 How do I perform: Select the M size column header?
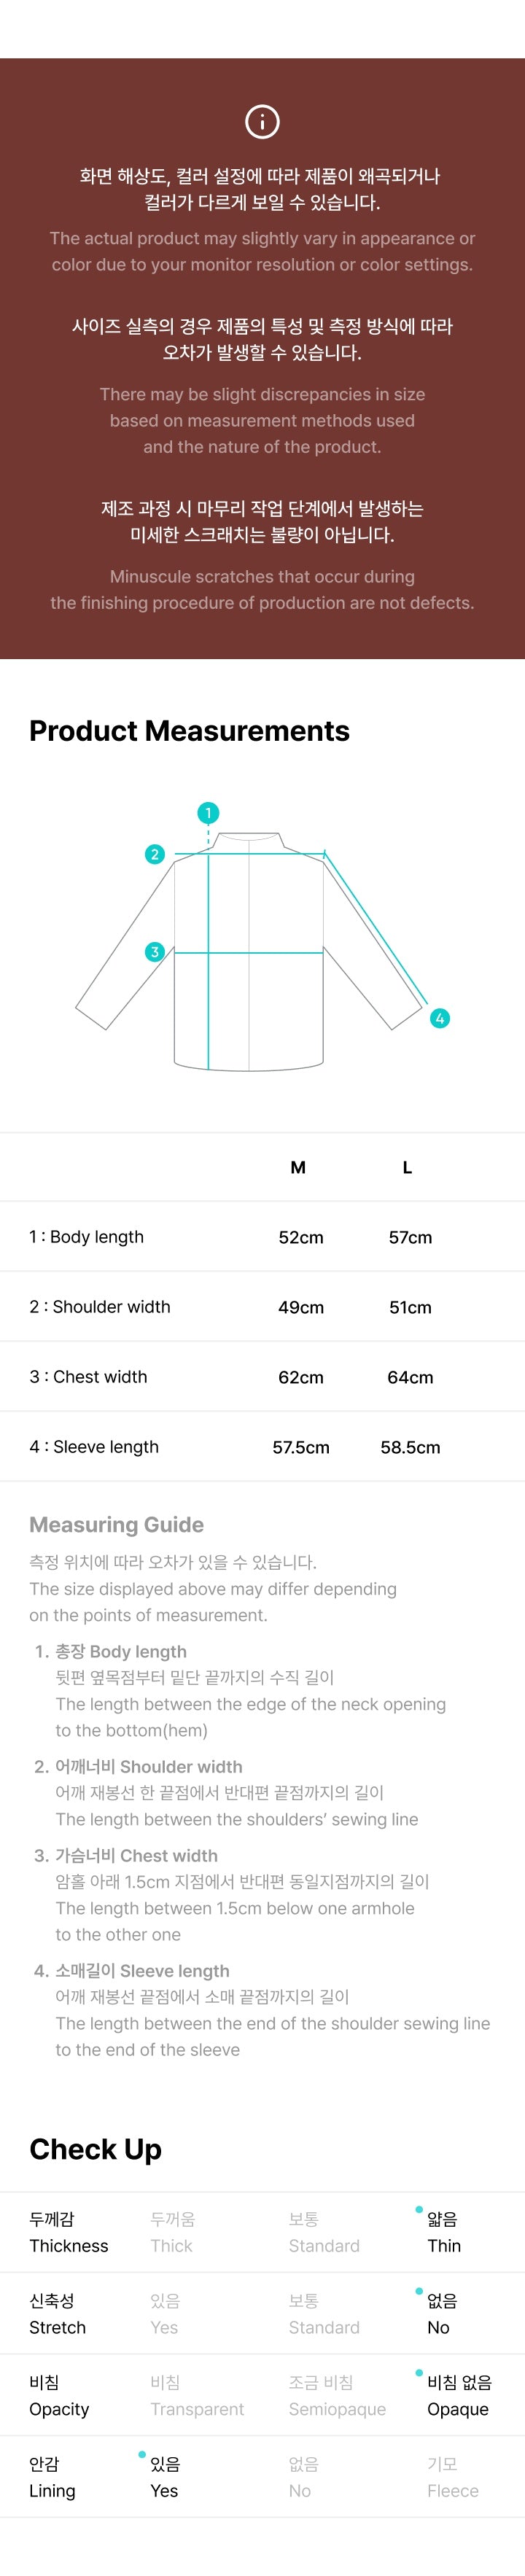(x=298, y=1167)
